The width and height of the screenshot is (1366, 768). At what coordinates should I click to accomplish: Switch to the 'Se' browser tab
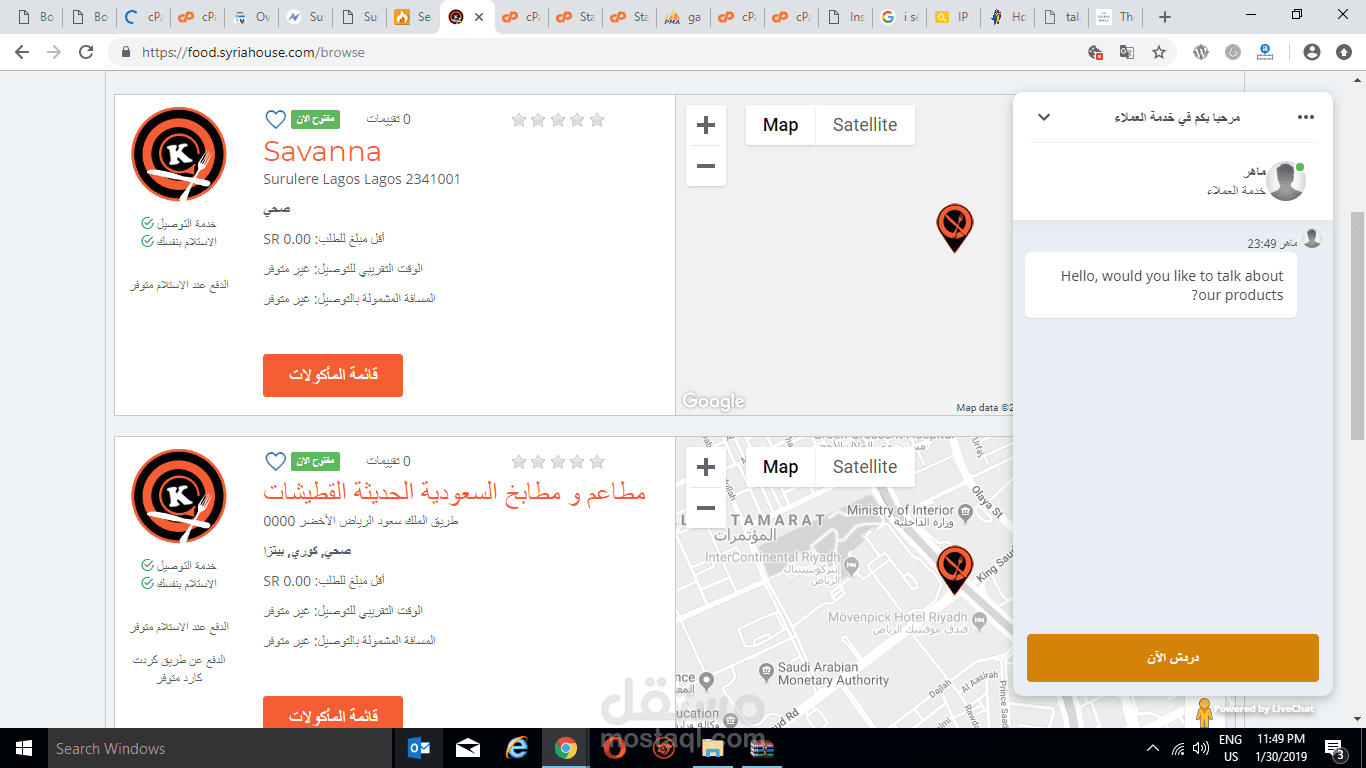point(413,17)
